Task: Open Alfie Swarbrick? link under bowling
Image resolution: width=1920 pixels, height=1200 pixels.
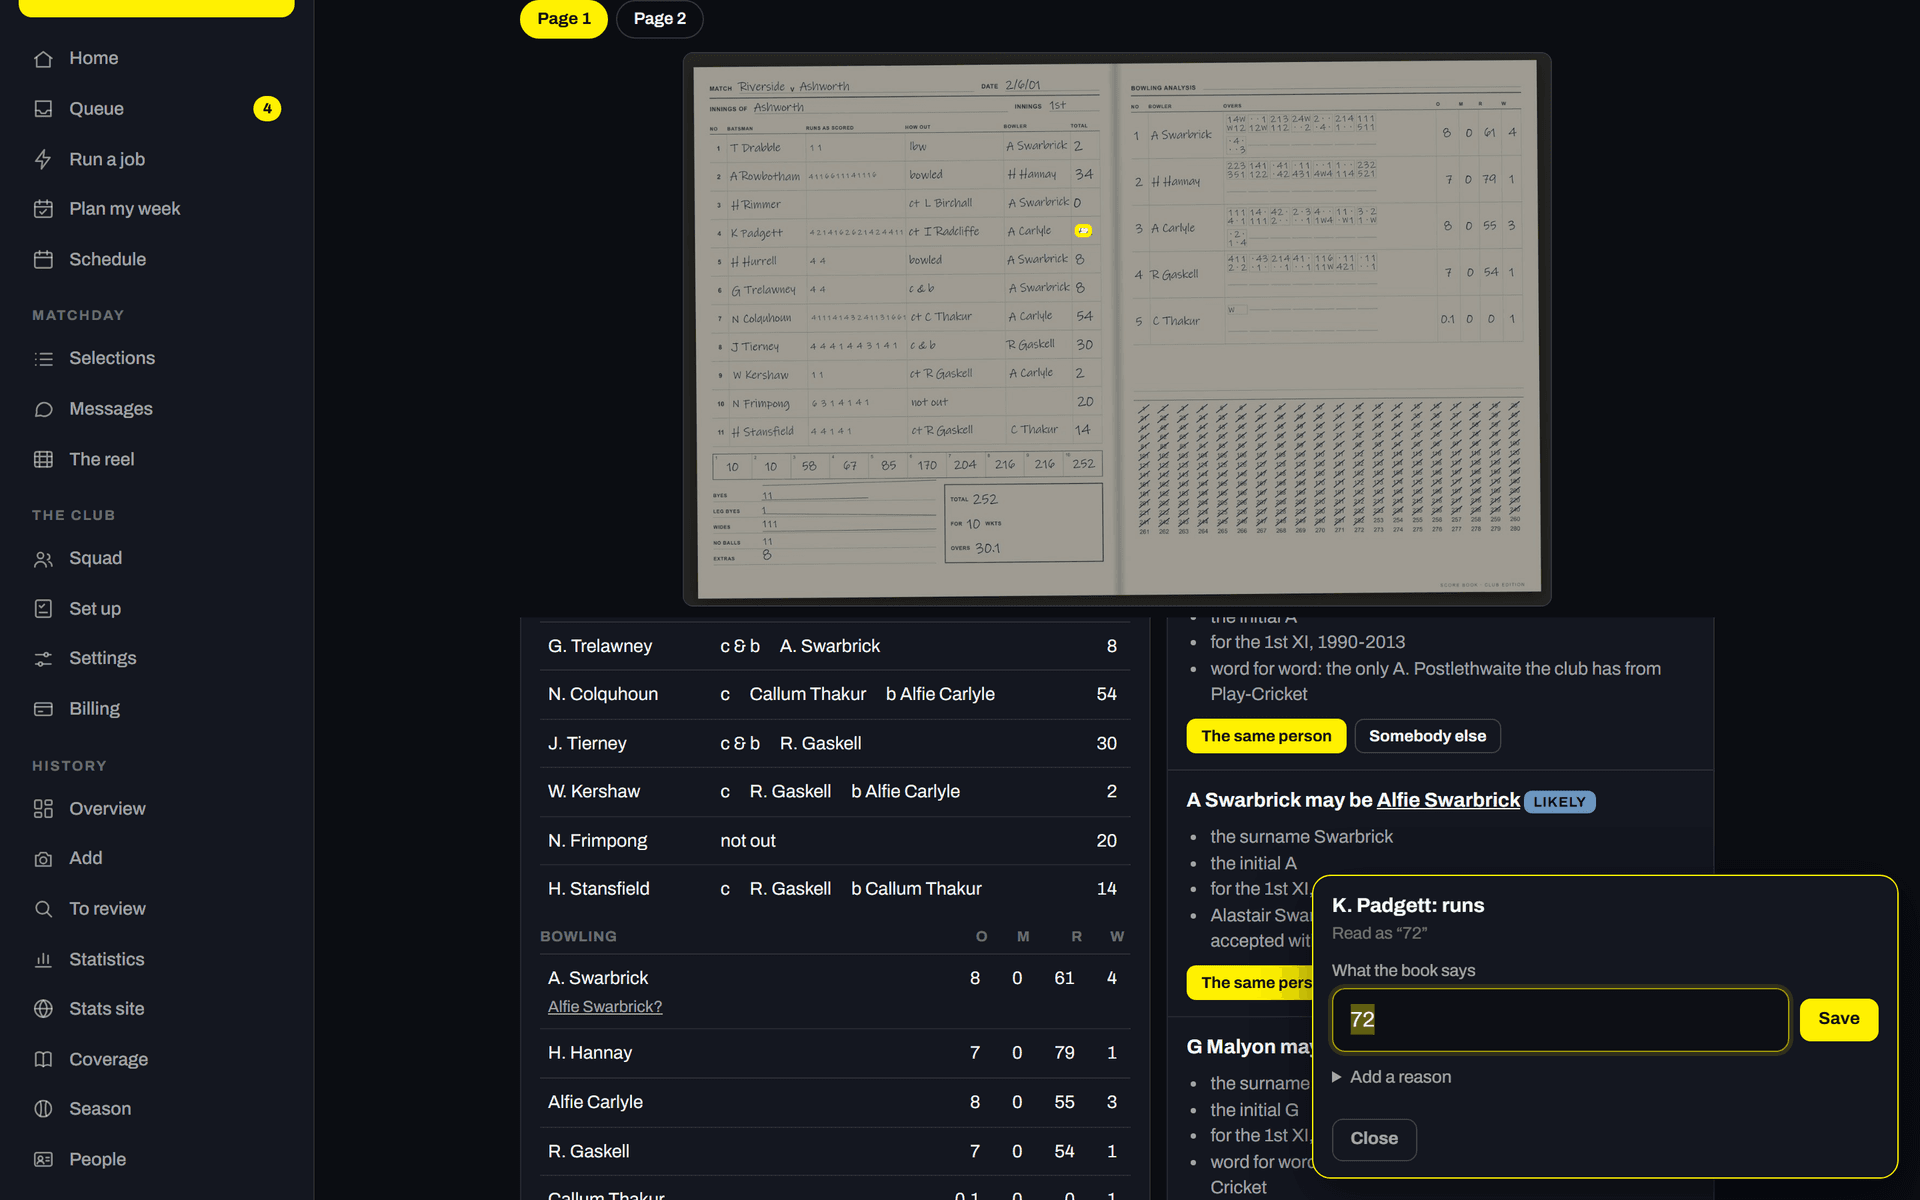Action: pyautogui.click(x=605, y=1007)
